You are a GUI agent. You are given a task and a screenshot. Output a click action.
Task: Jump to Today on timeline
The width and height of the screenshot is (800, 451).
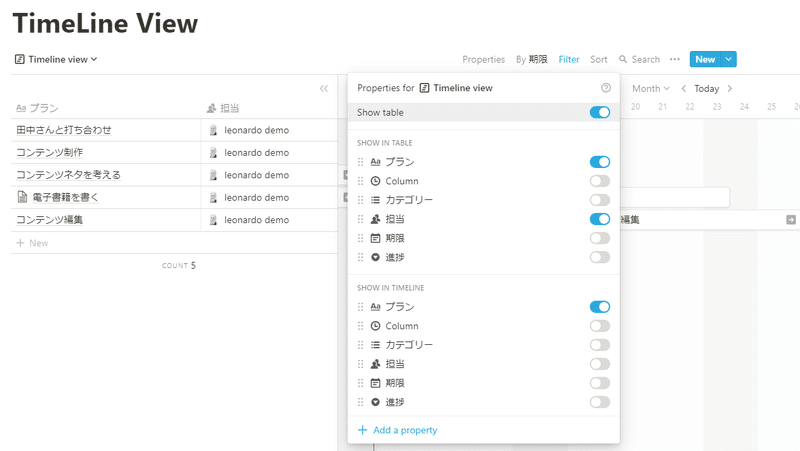(x=707, y=88)
